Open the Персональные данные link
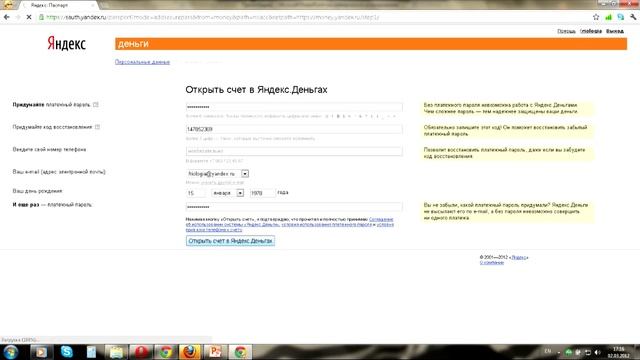Screen dimensions: 640x360 (x=142, y=62)
